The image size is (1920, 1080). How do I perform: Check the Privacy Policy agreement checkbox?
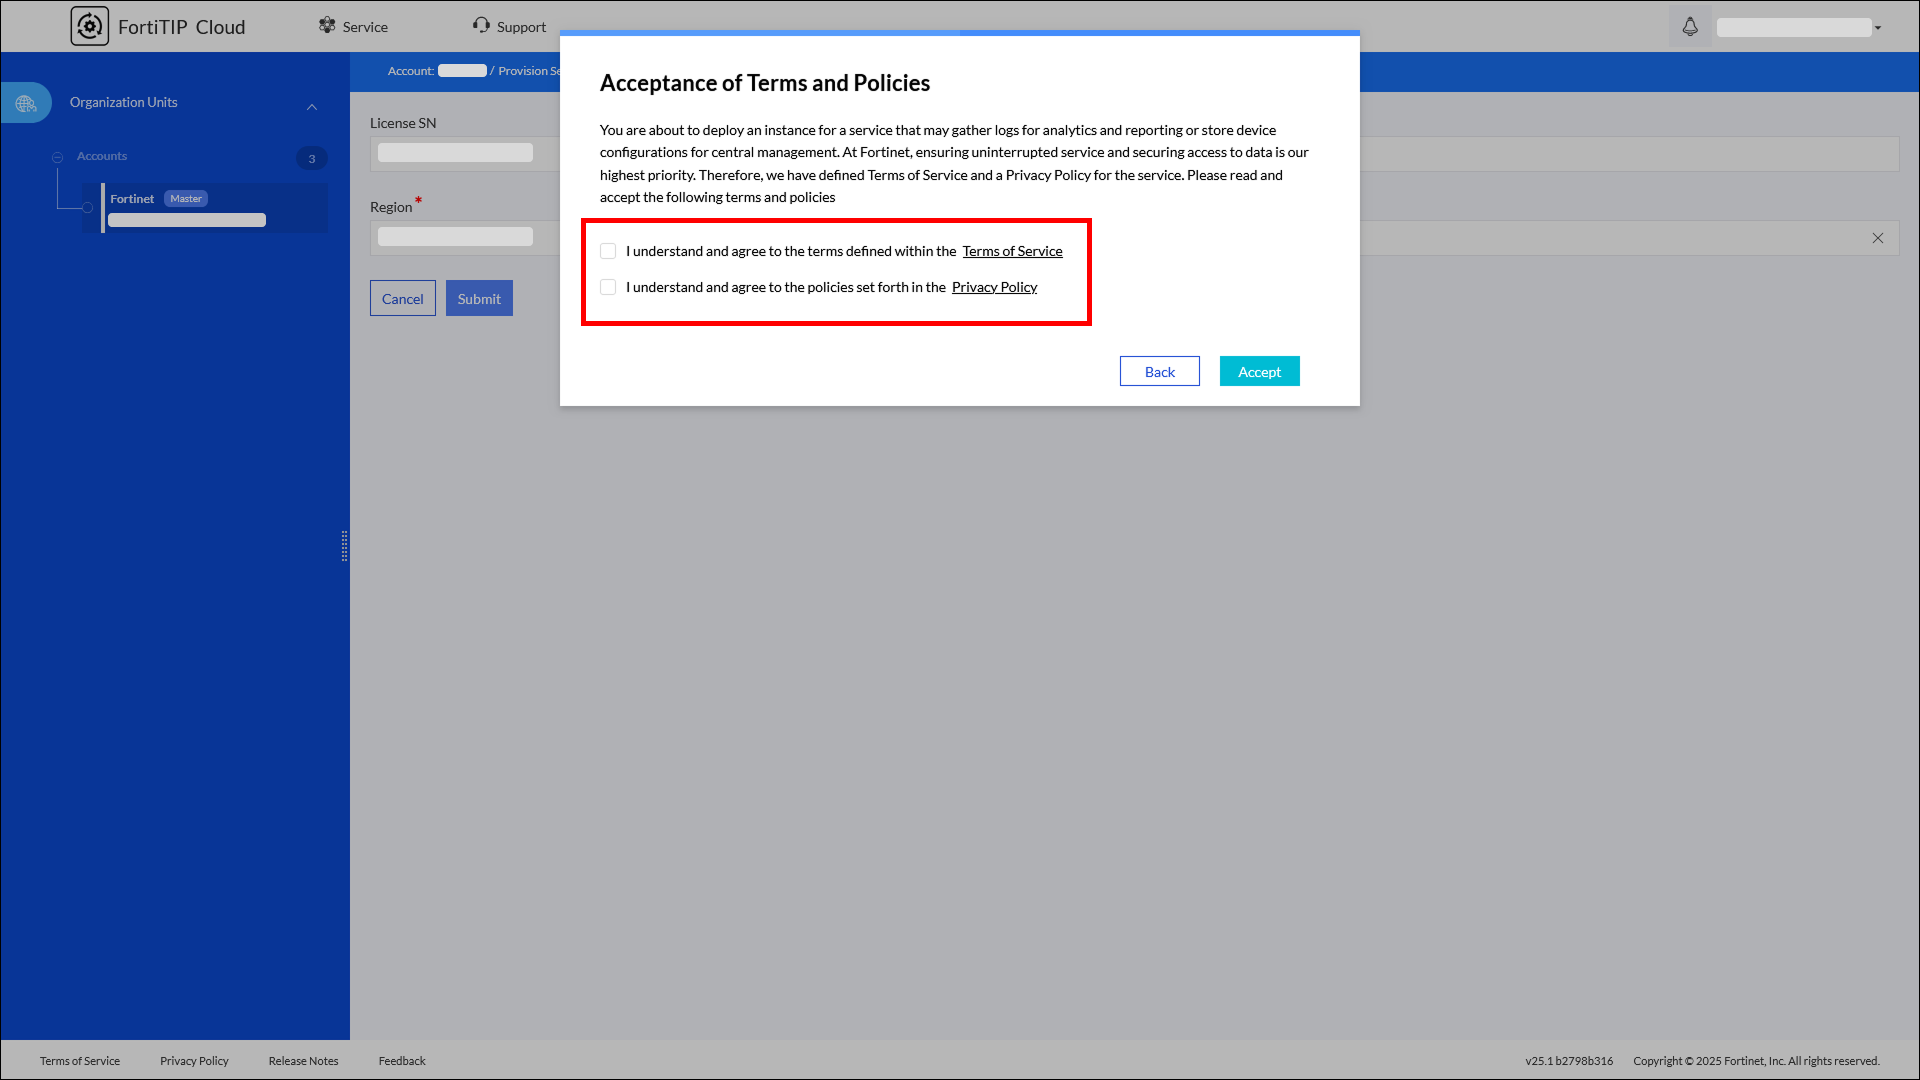(608, 287)
